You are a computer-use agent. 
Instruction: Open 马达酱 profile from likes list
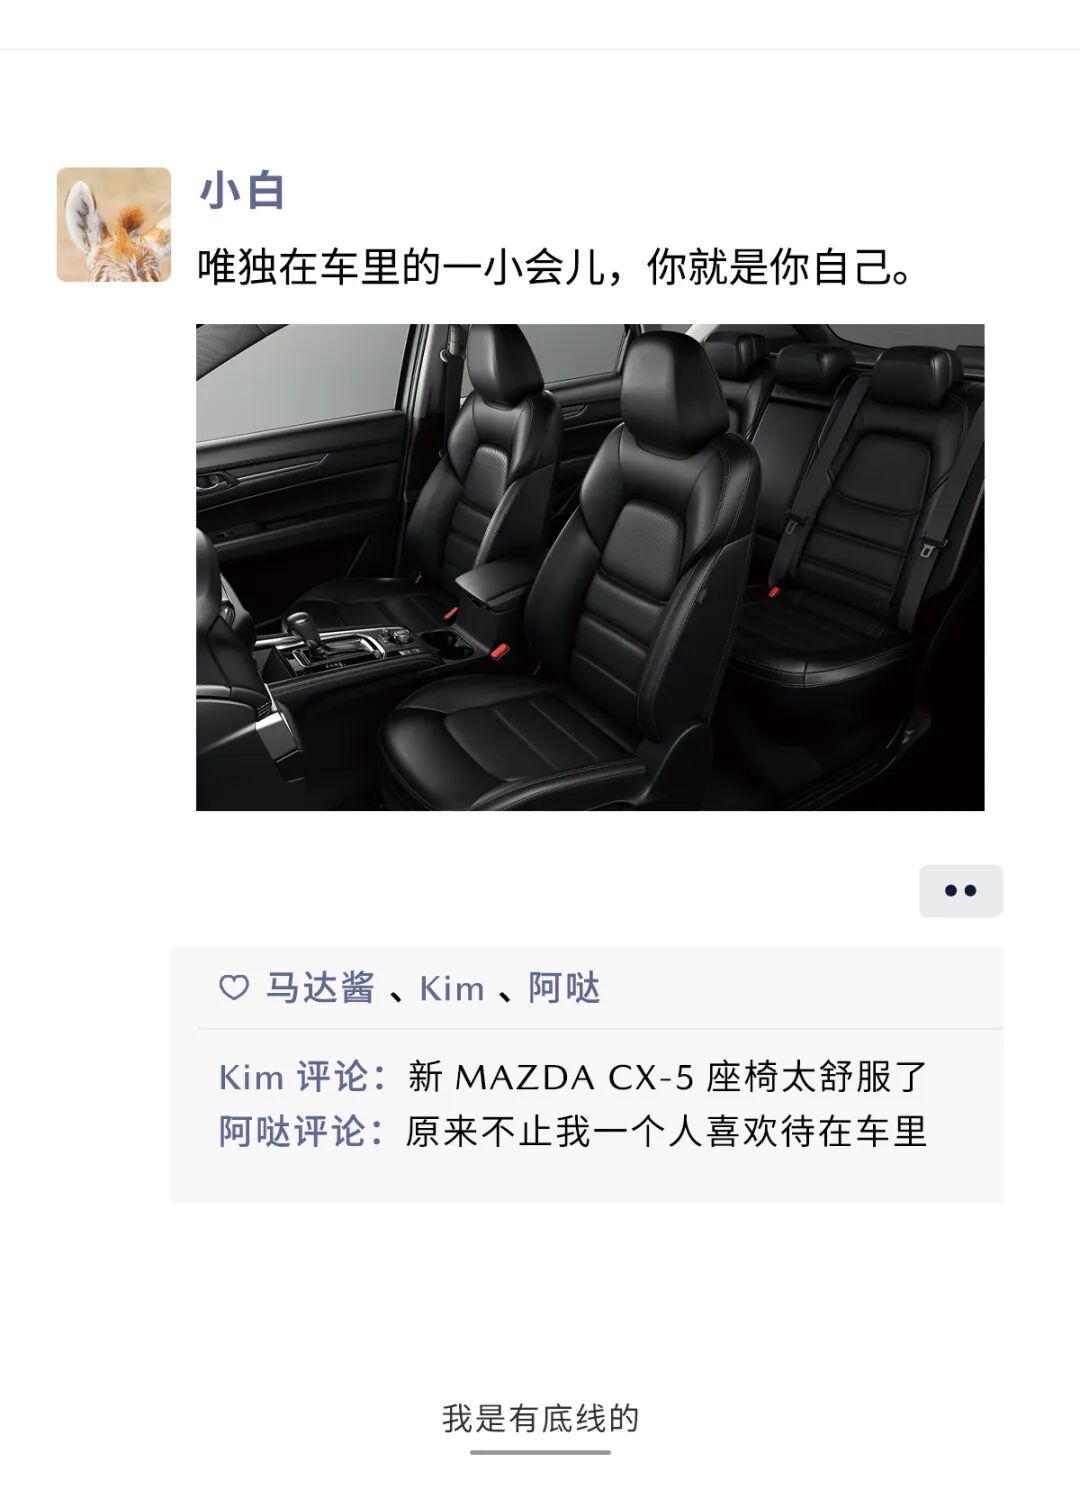point(320,988)
